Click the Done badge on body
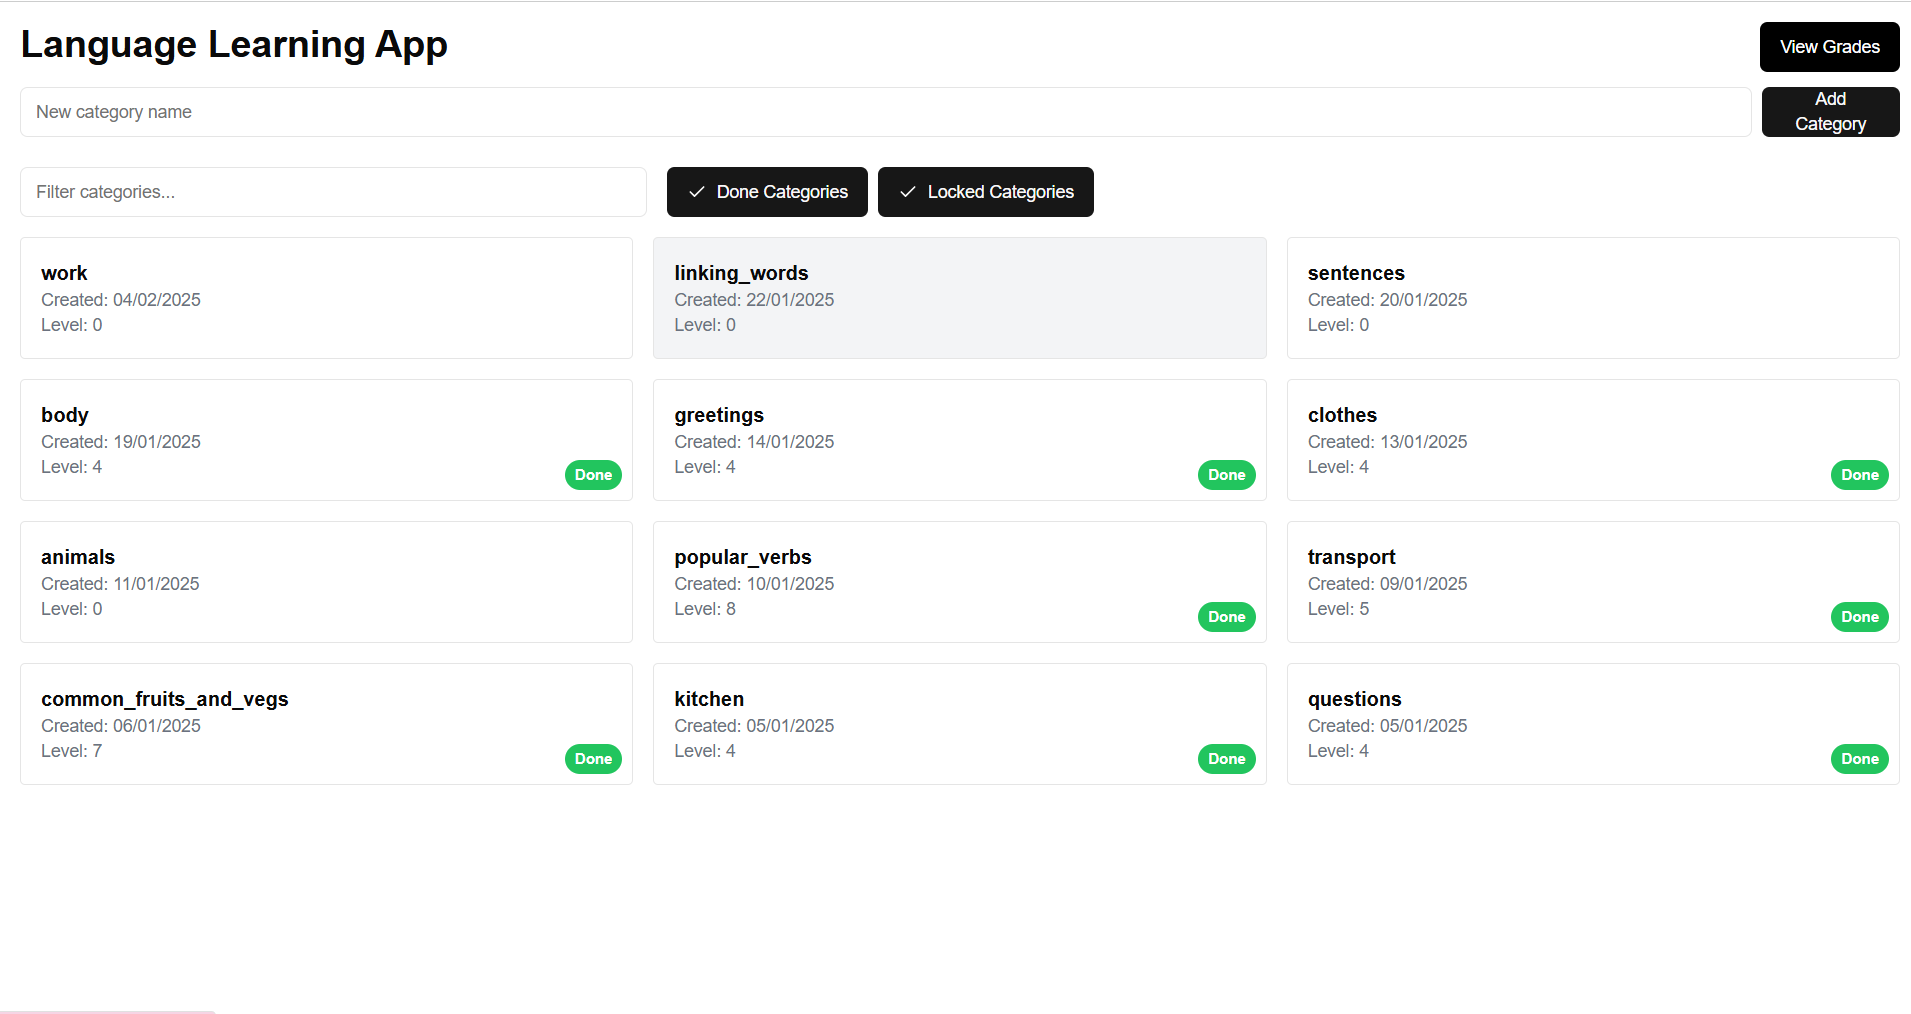Image resolution: width=1911 pixels, height=1014 pixels. coord(593,475)
